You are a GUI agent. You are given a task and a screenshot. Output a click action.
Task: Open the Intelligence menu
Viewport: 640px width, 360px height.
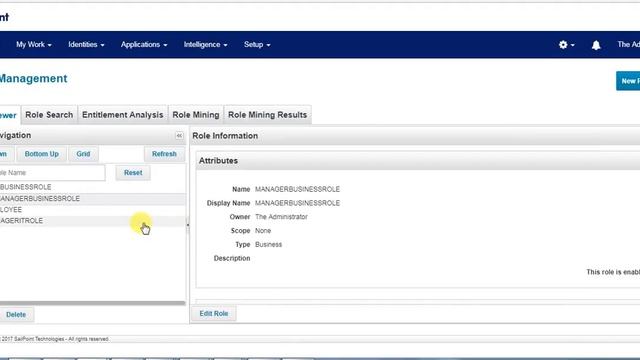point(205,44)
